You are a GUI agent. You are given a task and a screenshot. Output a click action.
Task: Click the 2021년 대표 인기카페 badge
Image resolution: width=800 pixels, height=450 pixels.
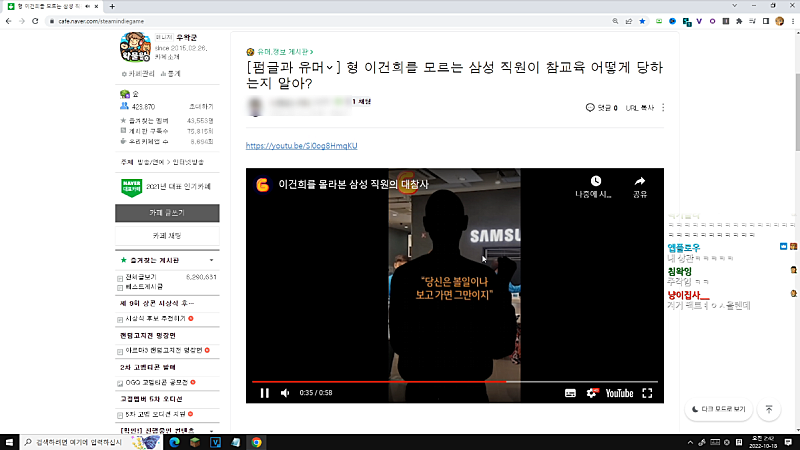click(x=167, y=187)
